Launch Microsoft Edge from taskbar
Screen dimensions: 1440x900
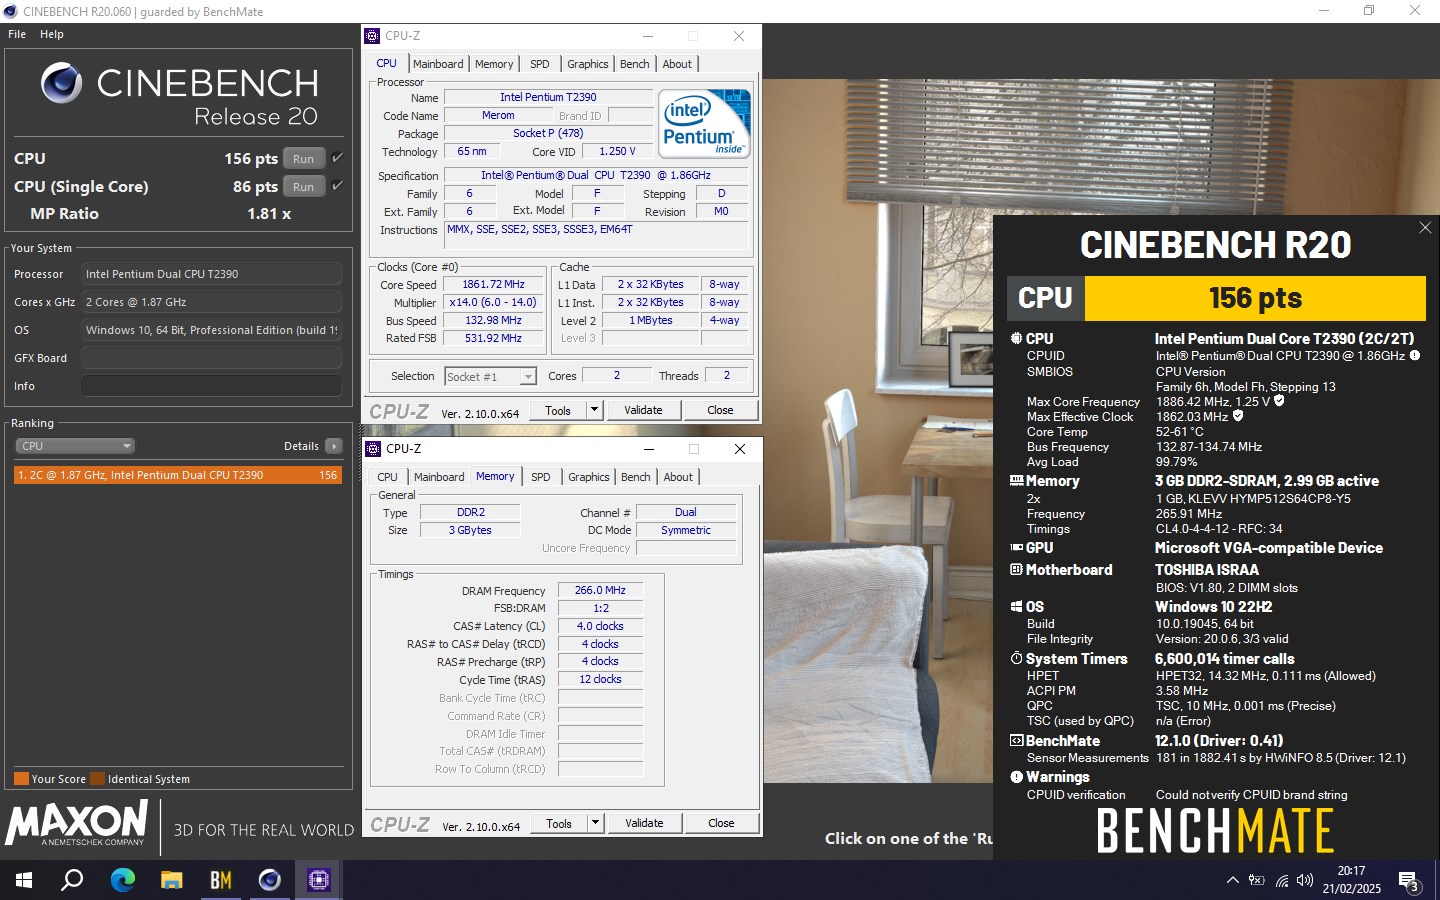pos(122,880)
